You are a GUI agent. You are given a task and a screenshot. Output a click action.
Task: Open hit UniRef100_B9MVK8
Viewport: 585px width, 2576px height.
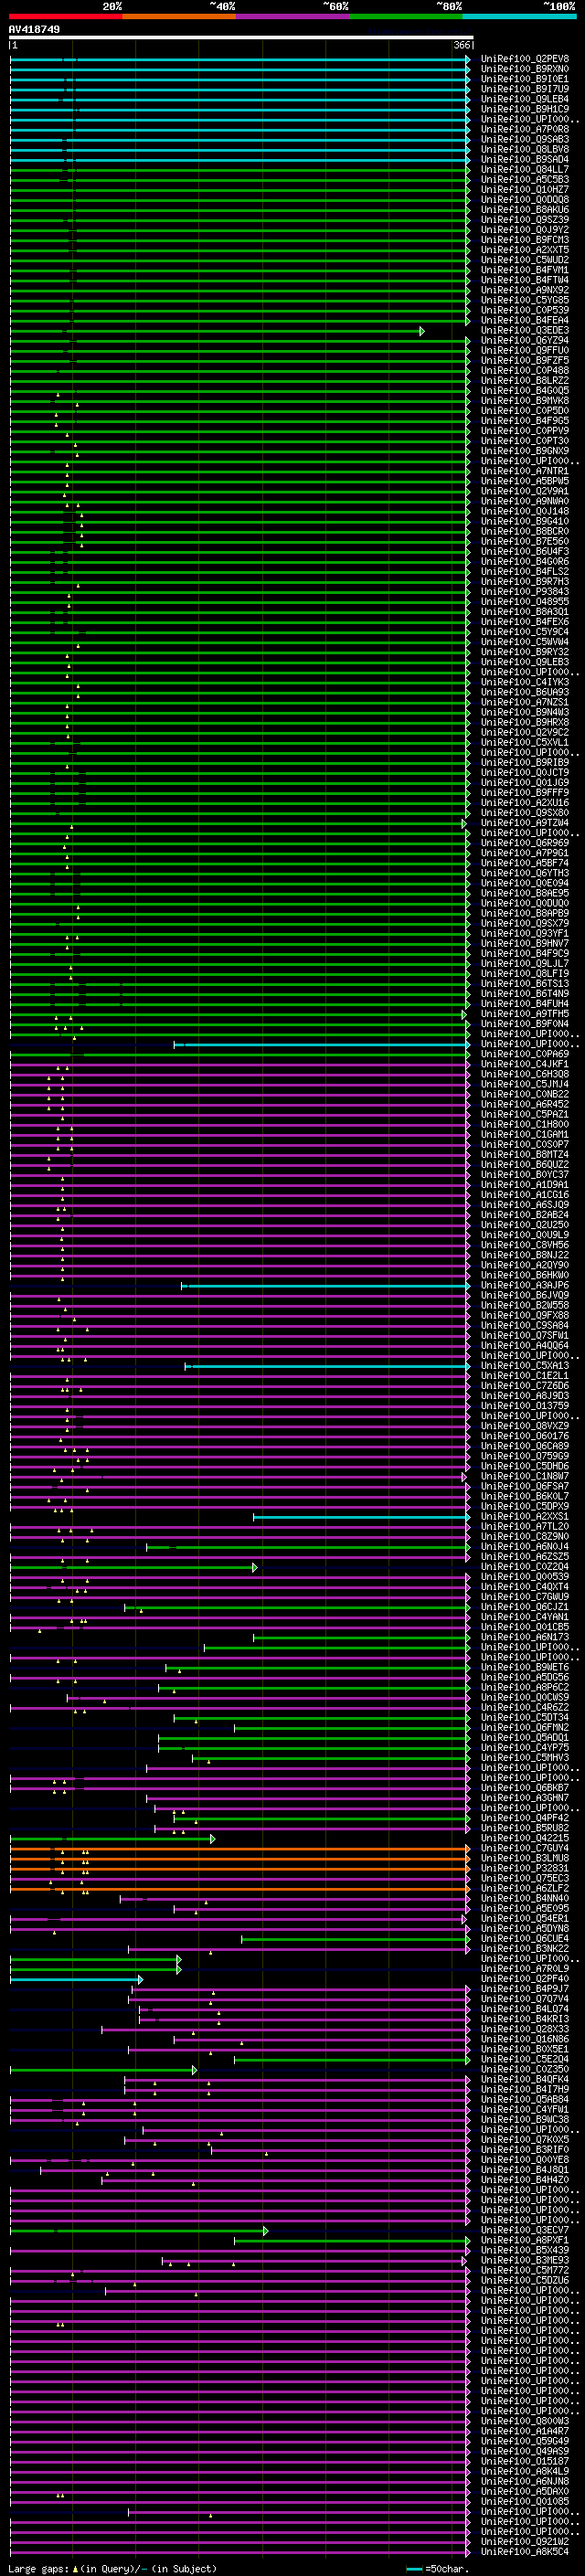525,401
